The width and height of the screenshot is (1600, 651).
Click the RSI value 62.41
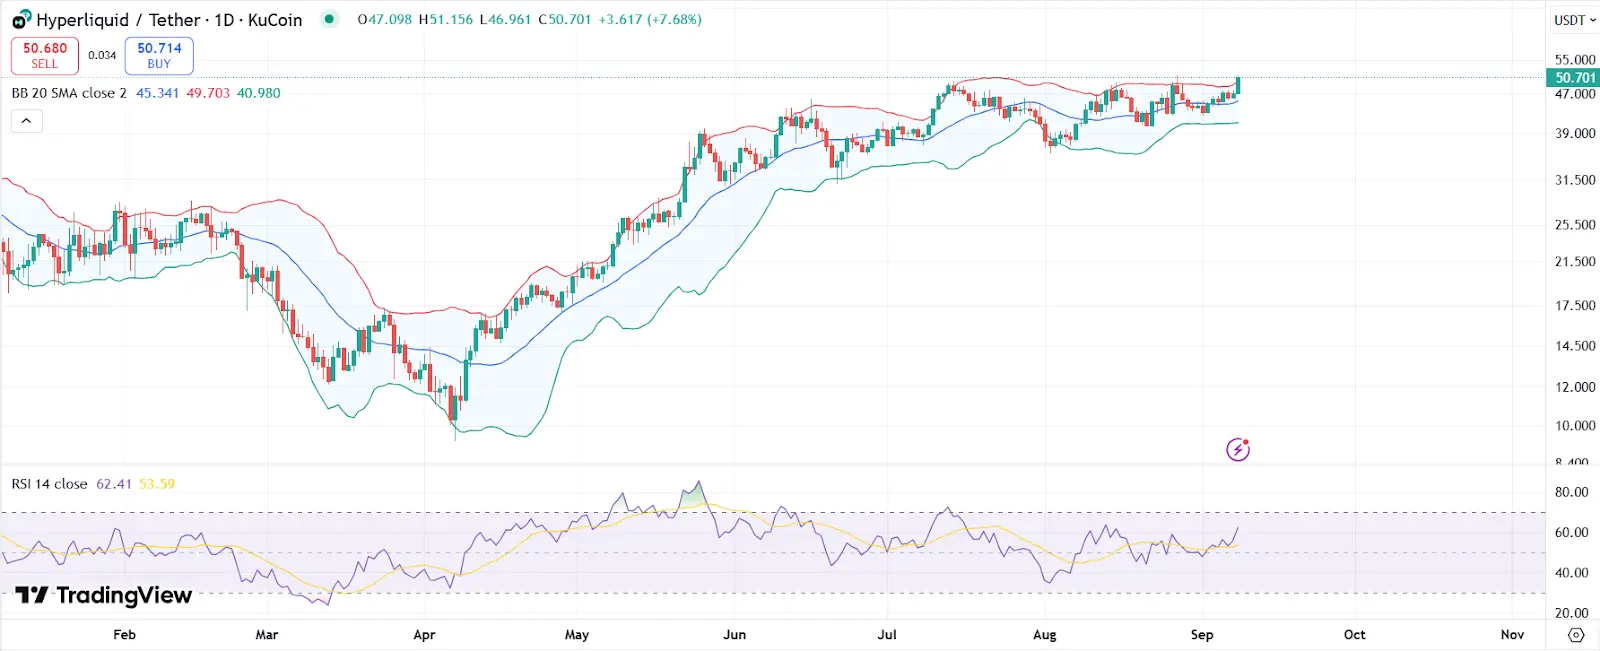(114, 484)
